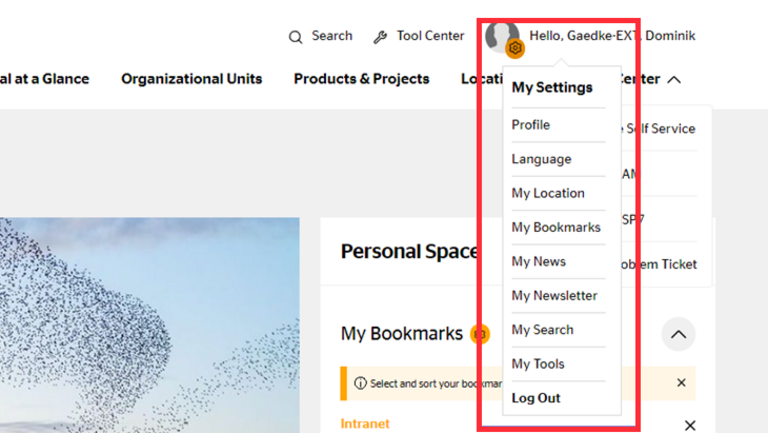Open My Newsletter from dropdown menu
The height and width of the screenshot is (433, 768).
pos(554,295)
